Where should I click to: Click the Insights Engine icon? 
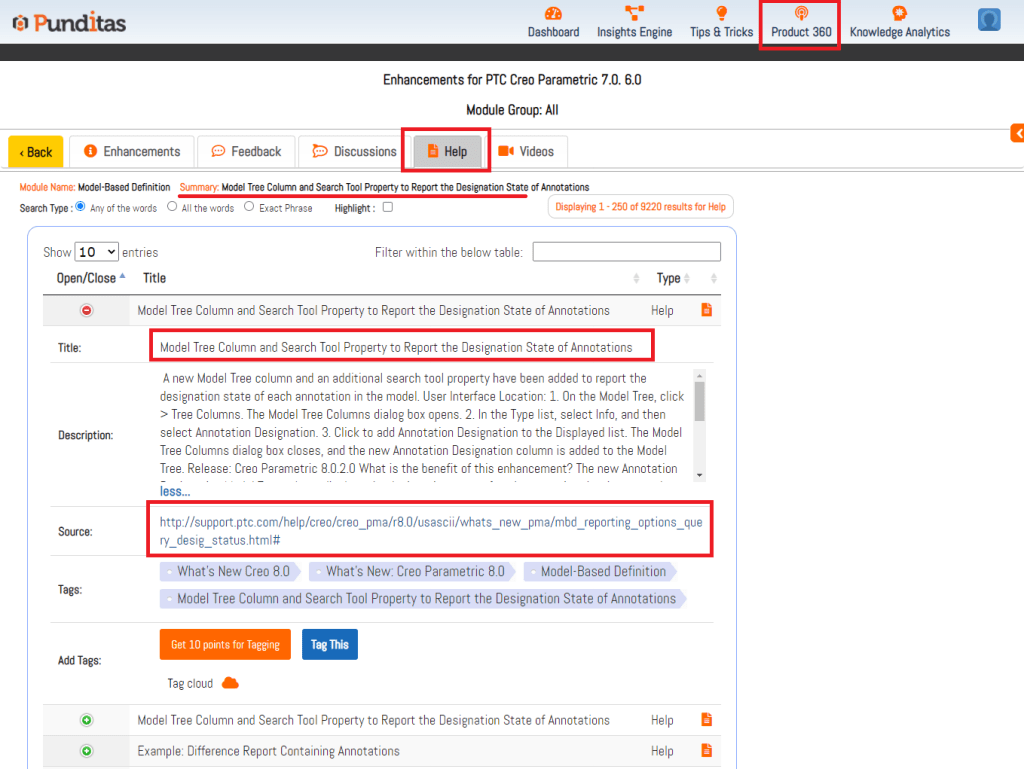pyautogui.click(x=634, y=14)
